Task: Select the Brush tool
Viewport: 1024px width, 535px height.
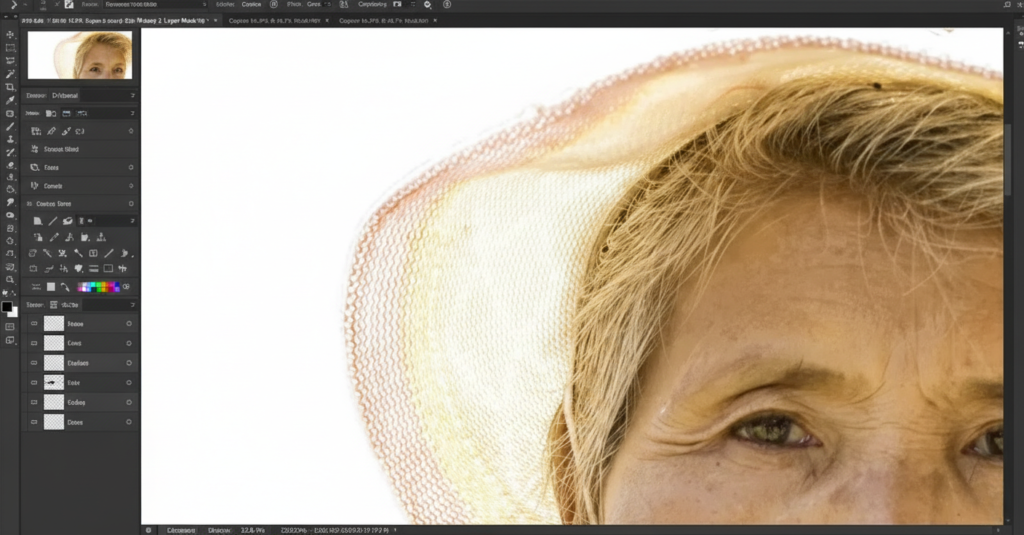Action: 10,126
